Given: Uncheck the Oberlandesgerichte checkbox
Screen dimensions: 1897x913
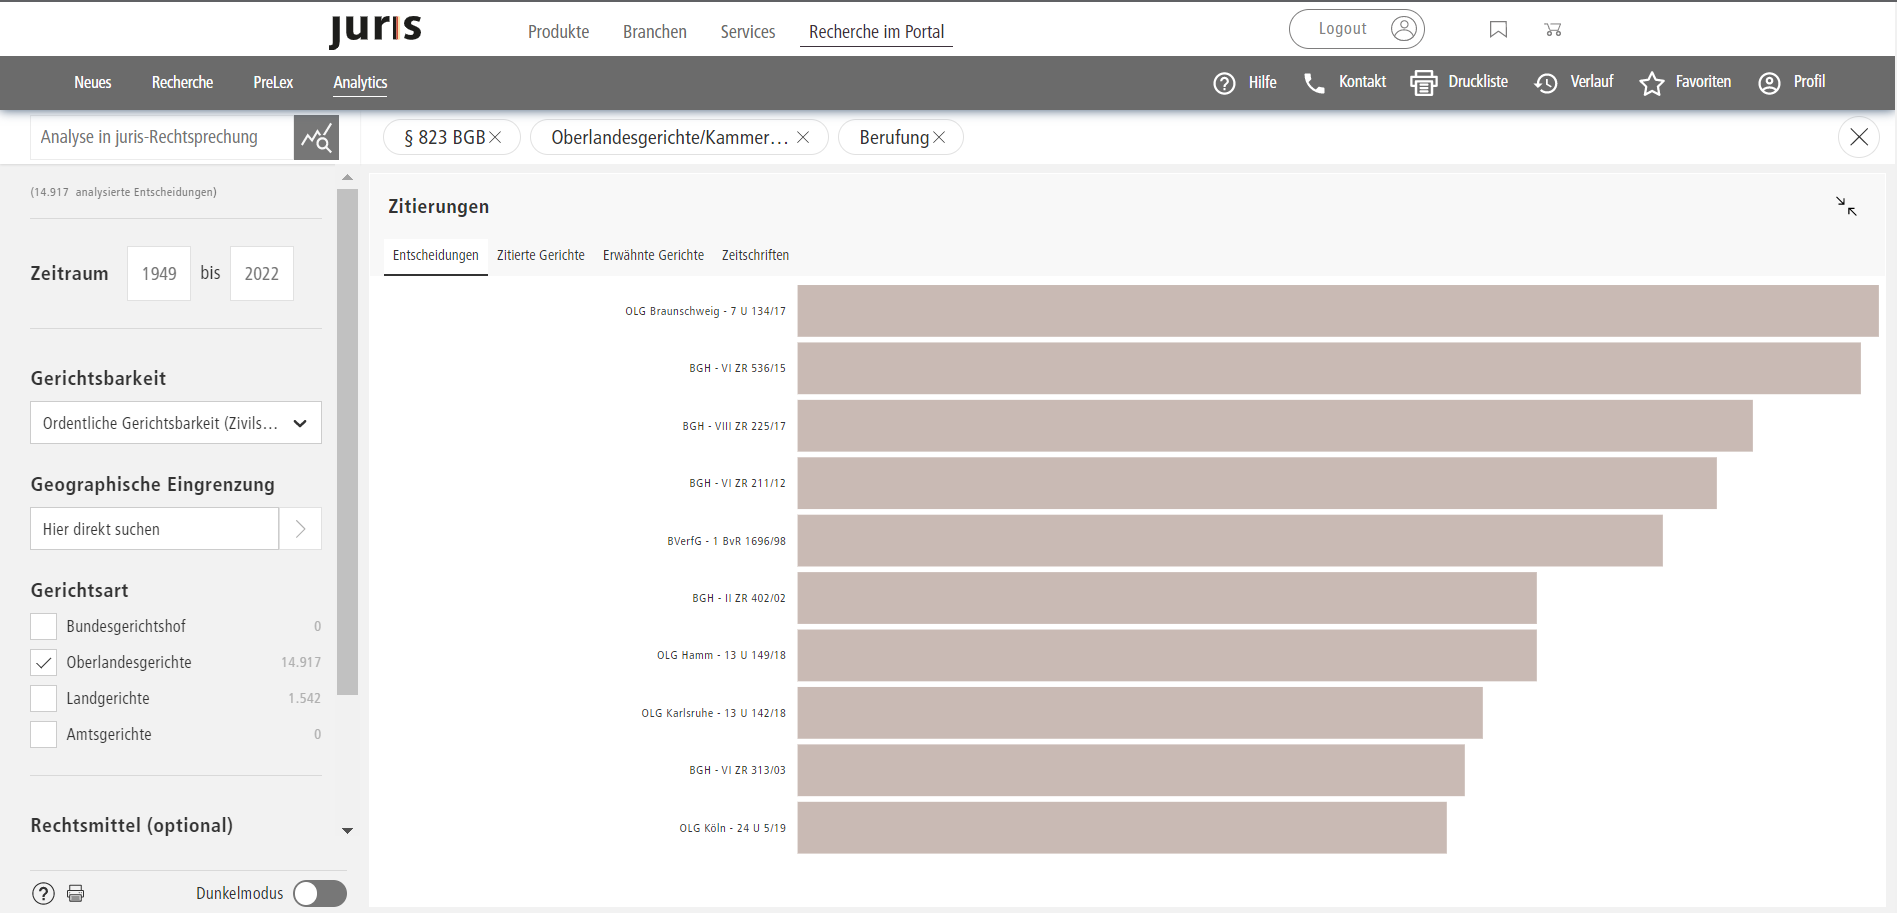Looking at the screenshot, I should point(44,662).
